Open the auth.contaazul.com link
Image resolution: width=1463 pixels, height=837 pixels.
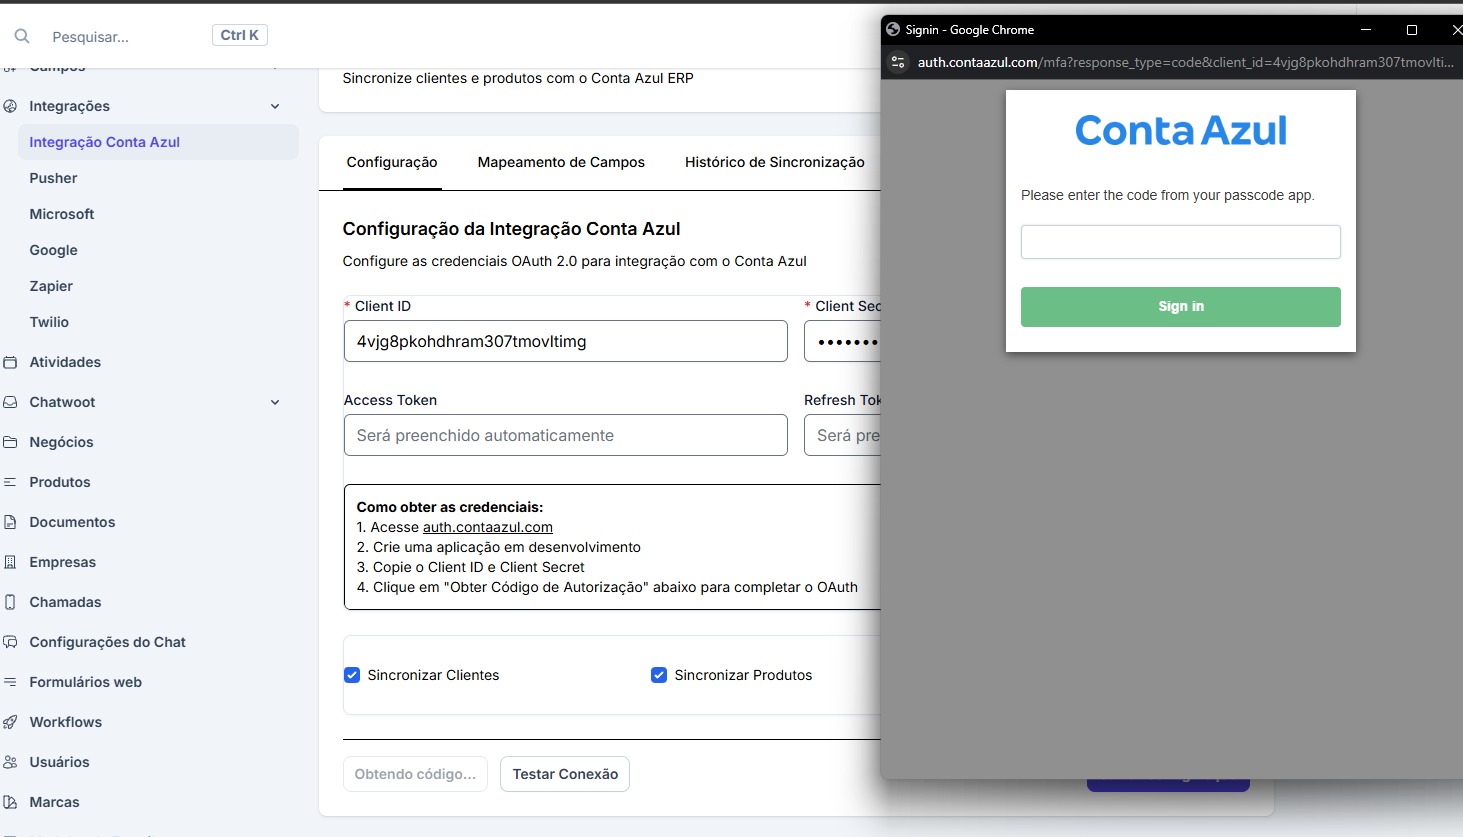487,527
